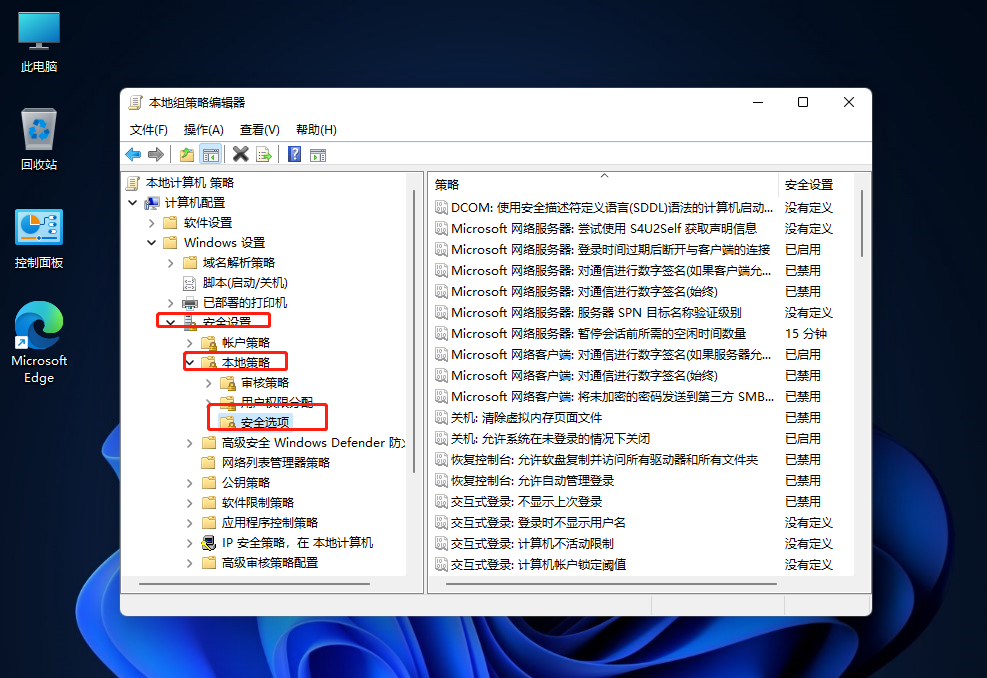Screen dimensions: 987x678
Task: Click the title bar 本地组策略编辑器 app icon
Action: (x=135, y=103)
